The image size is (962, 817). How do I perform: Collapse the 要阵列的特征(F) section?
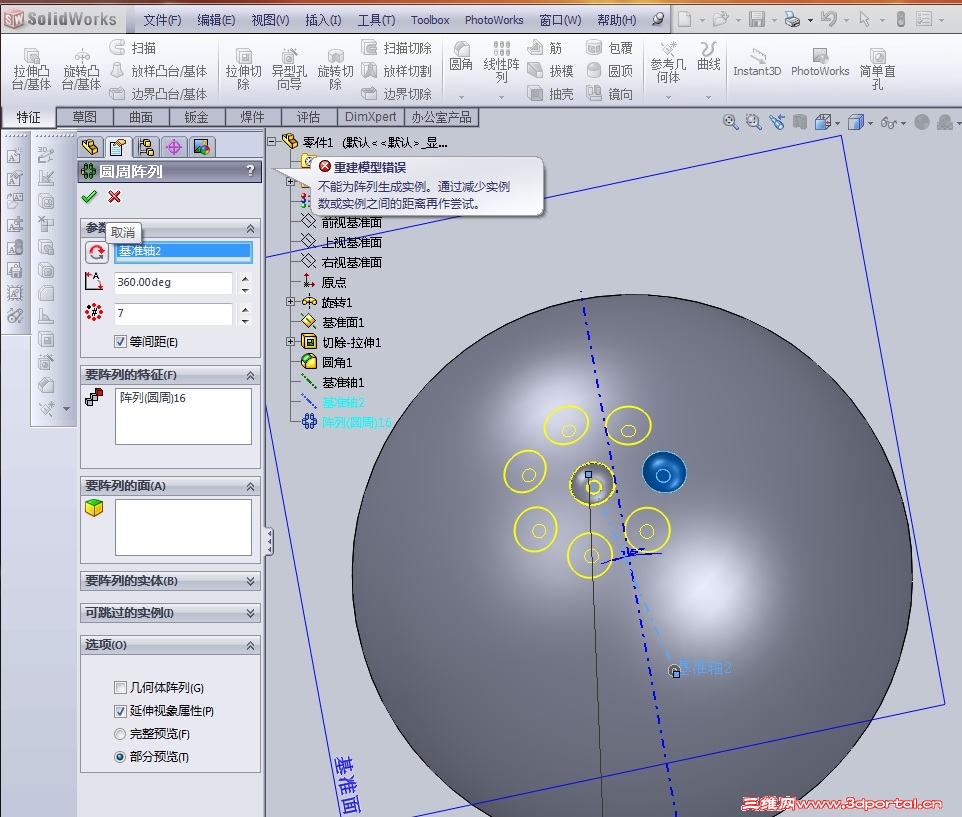250,375
